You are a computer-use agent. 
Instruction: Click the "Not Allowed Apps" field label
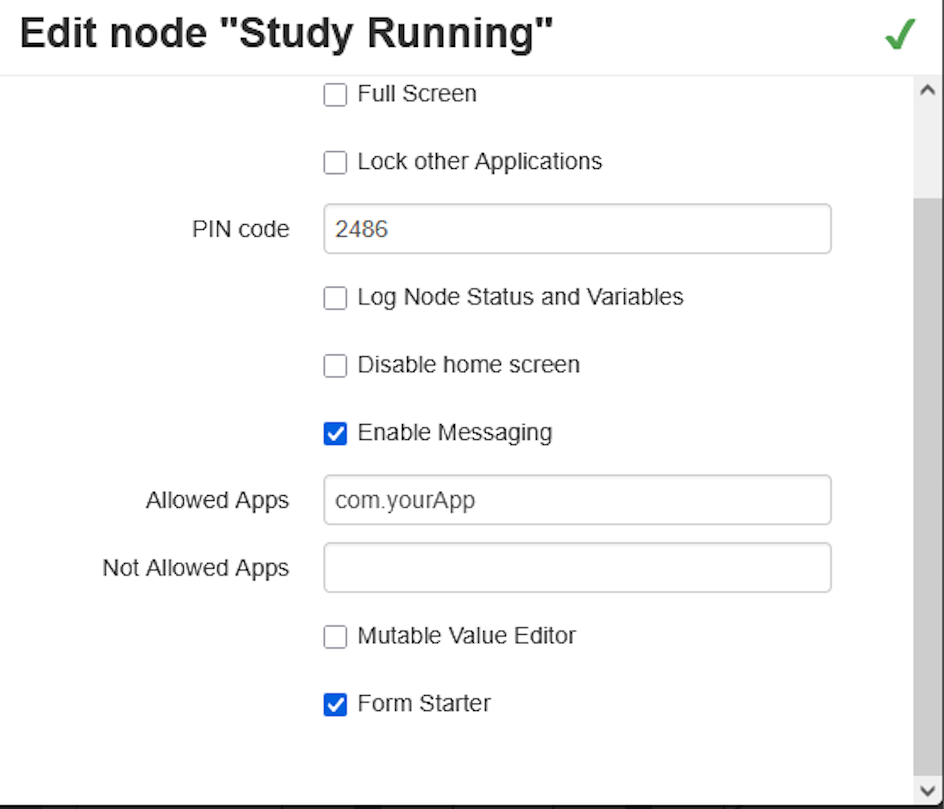[x=195, y=568]
